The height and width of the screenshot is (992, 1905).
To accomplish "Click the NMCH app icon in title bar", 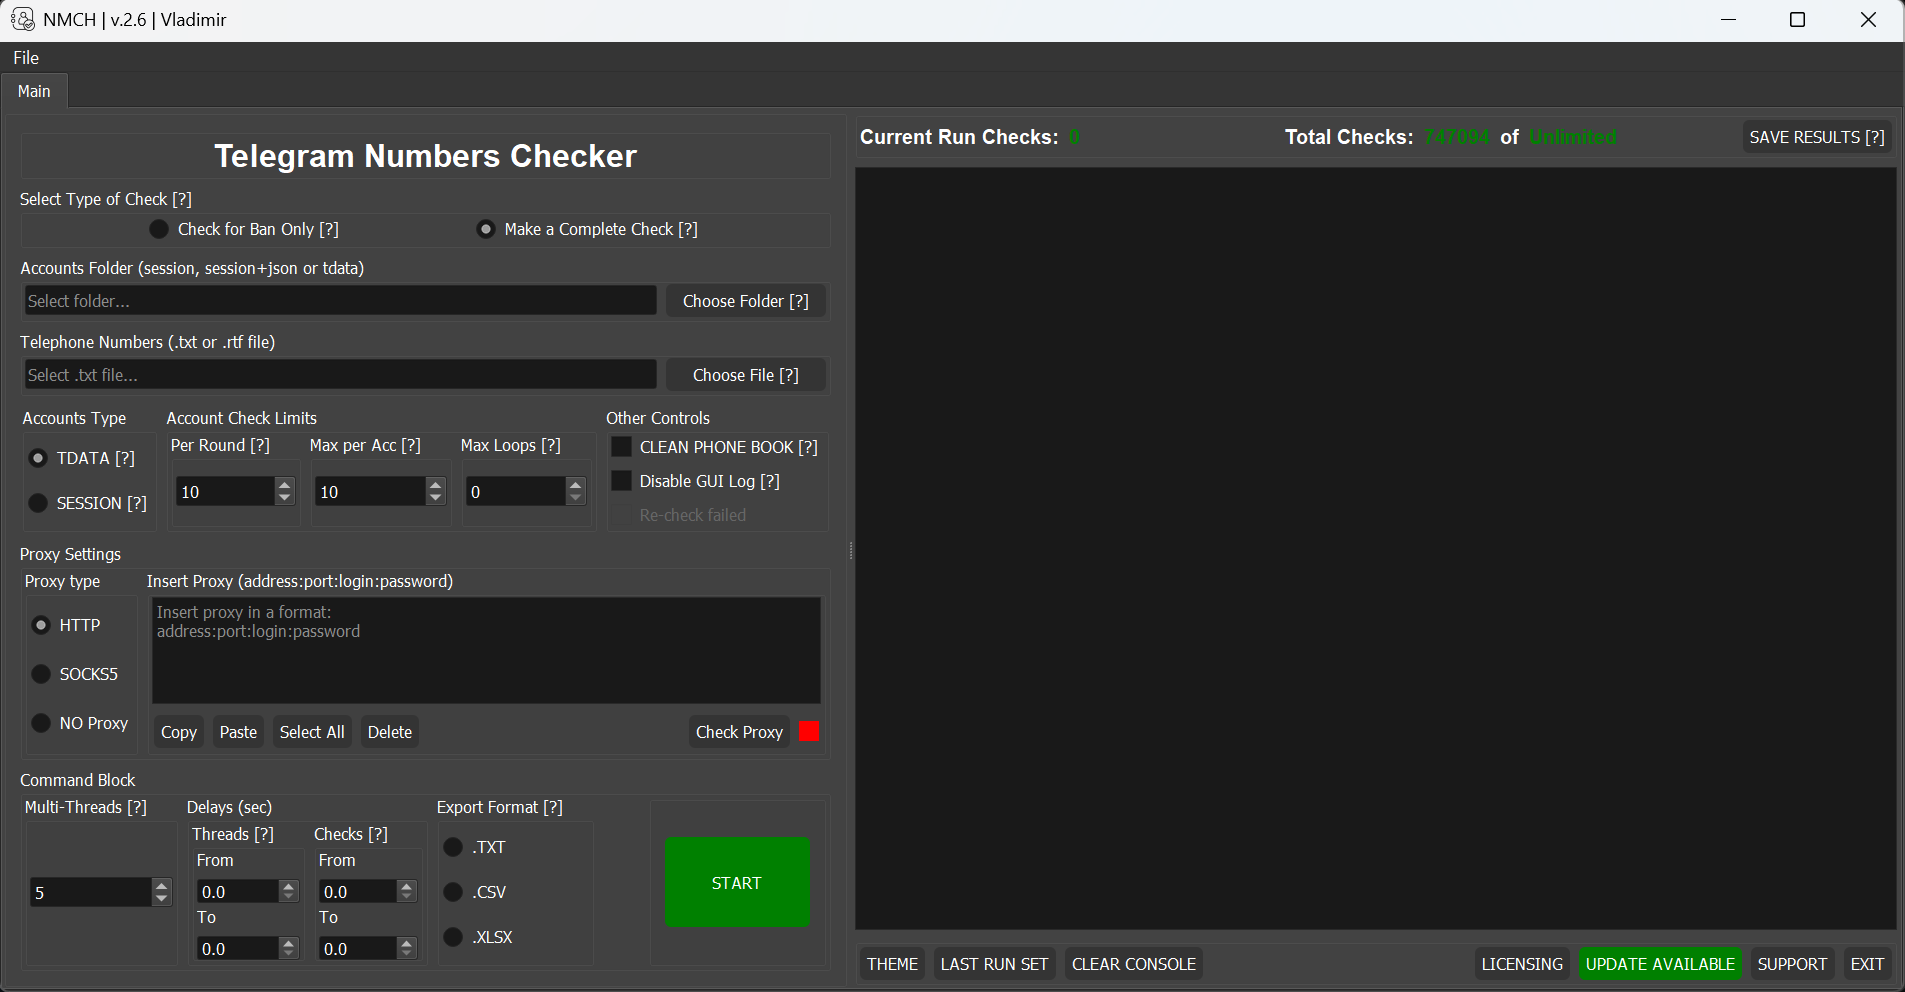I will pyautogui.click(x=21, y=19).
